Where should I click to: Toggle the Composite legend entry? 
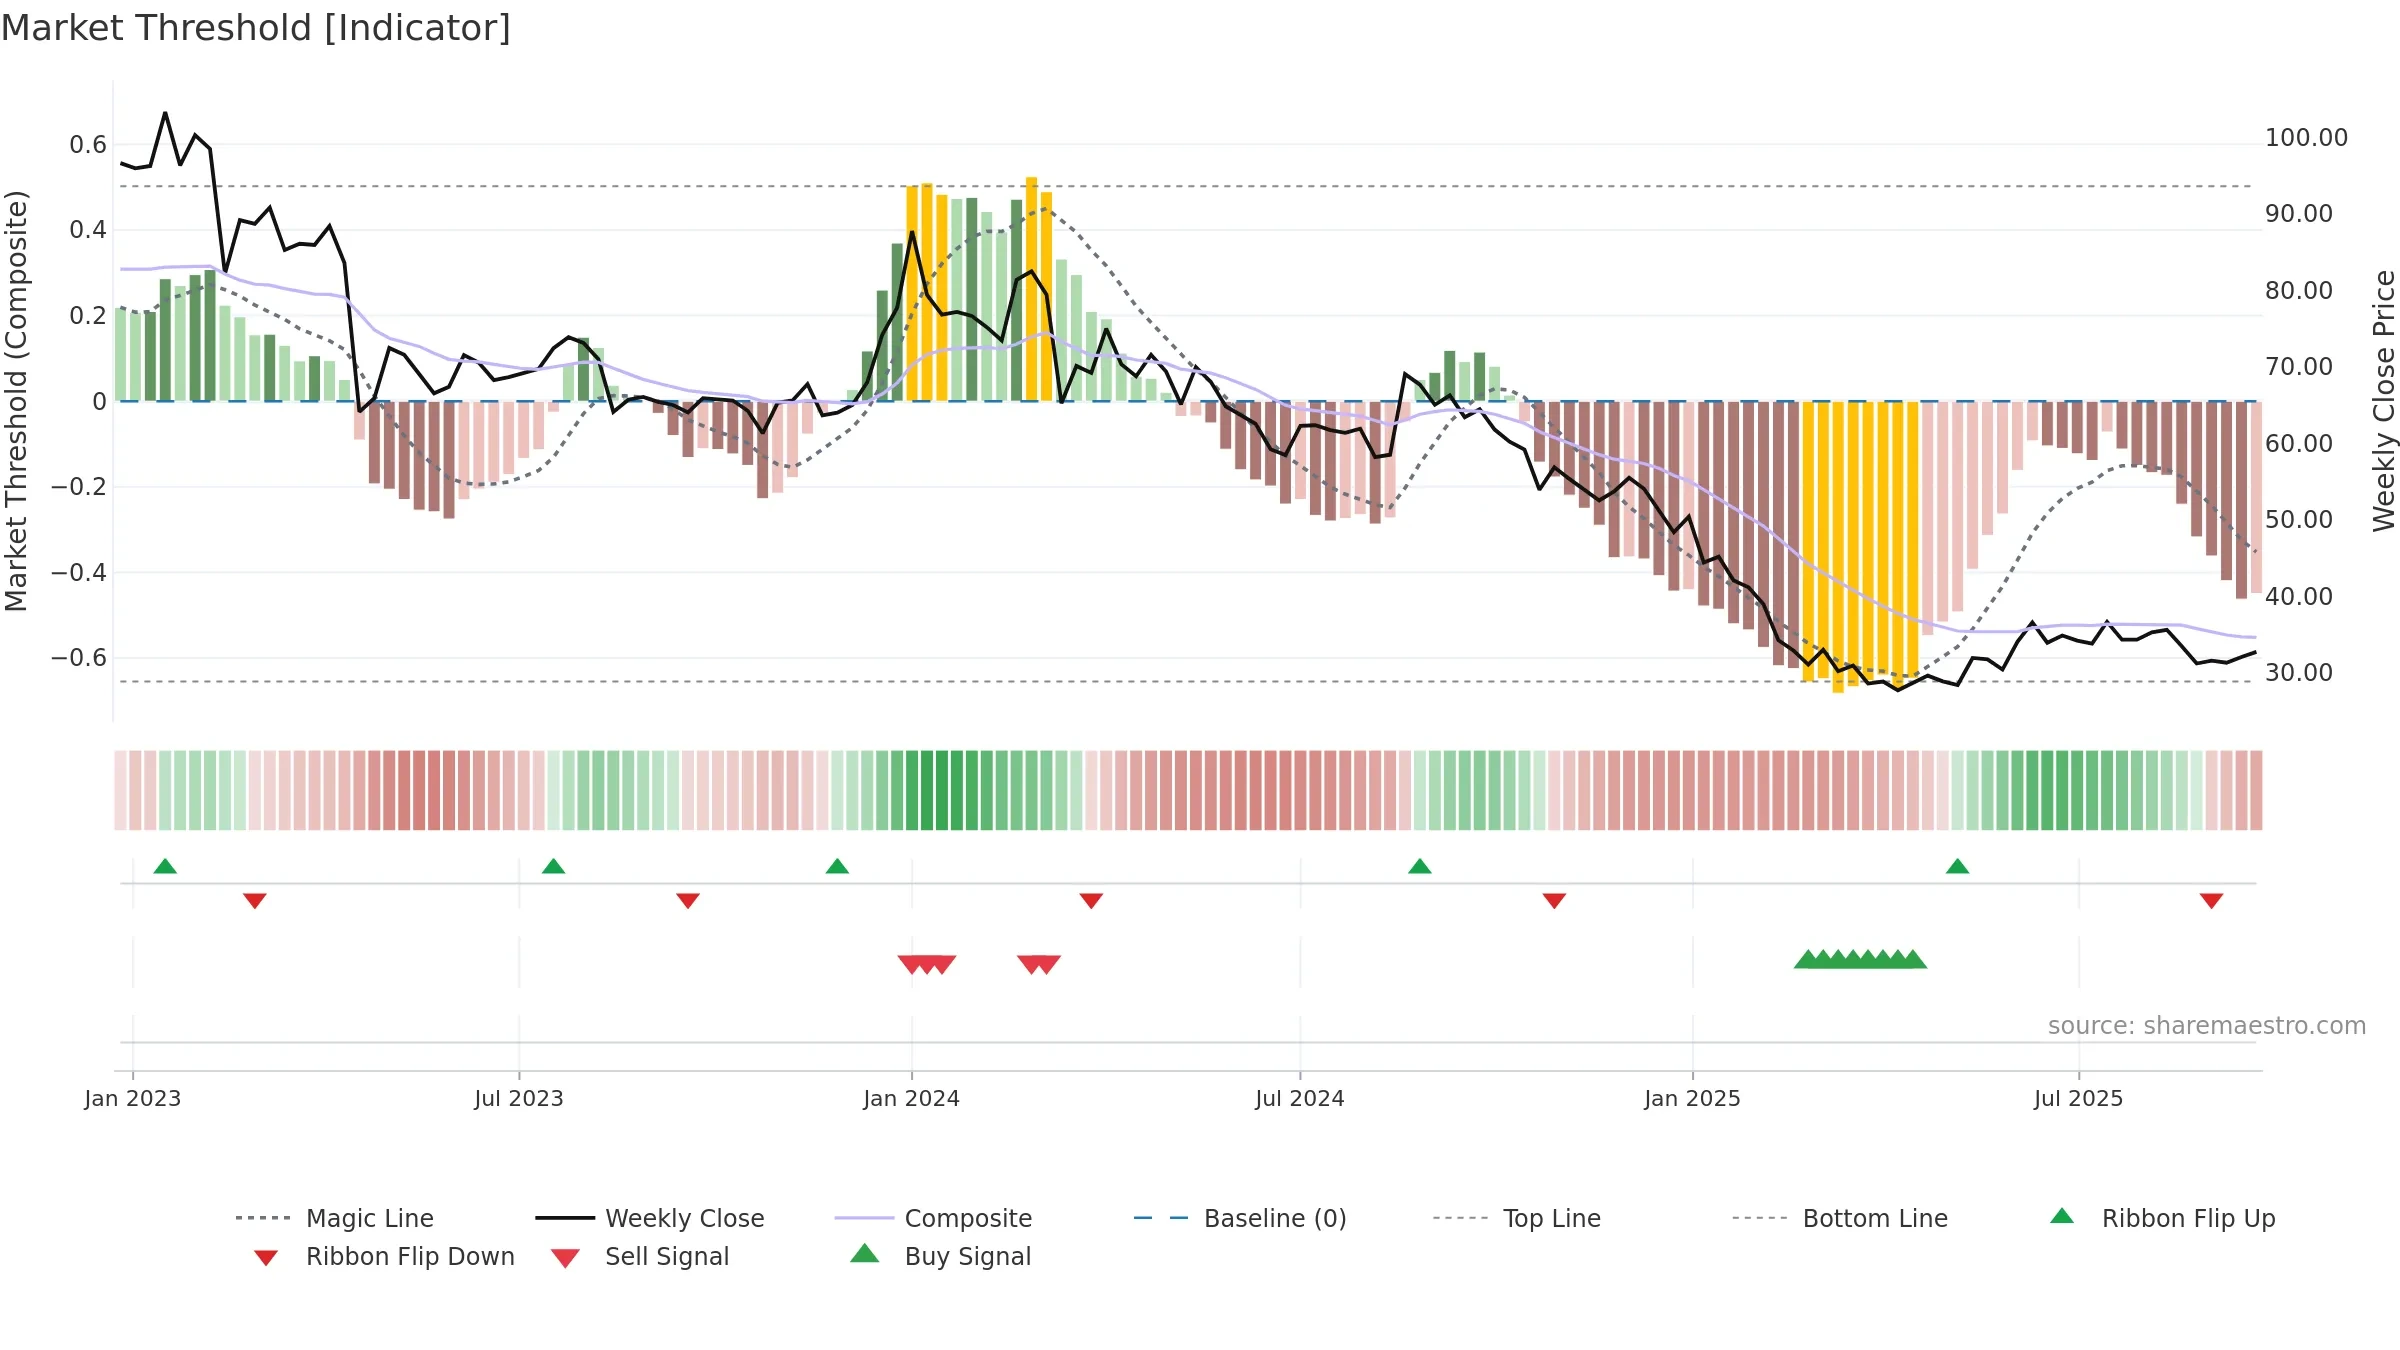(933, 1218)
